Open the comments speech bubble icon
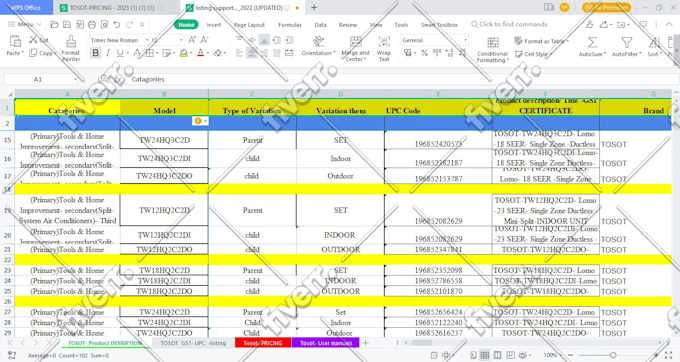 coord(643,25)
